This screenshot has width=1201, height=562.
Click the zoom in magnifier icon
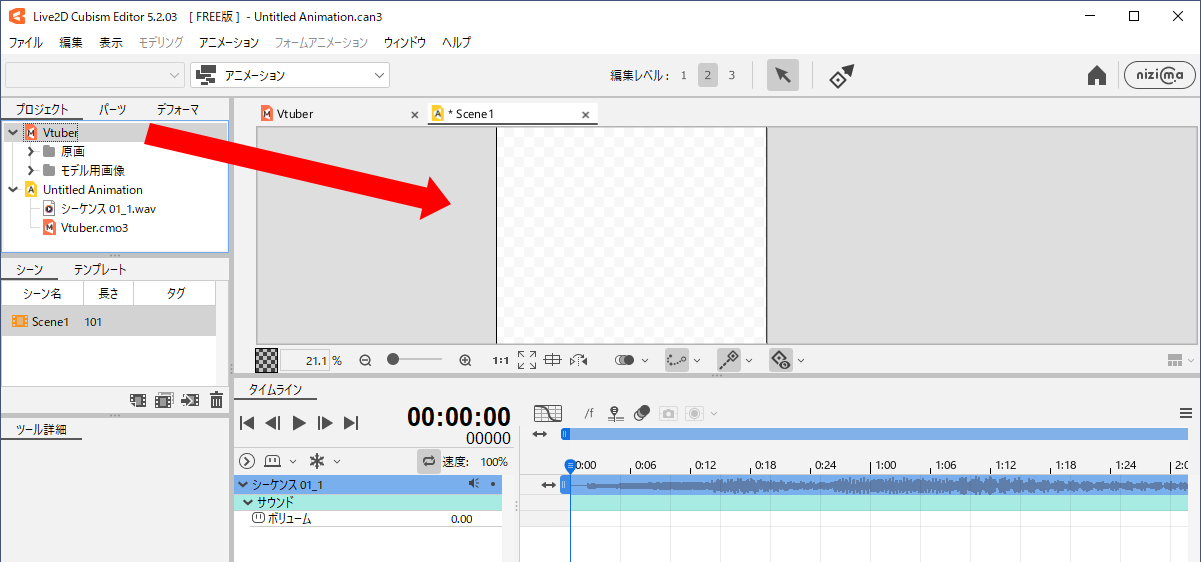tap(465, 360)
